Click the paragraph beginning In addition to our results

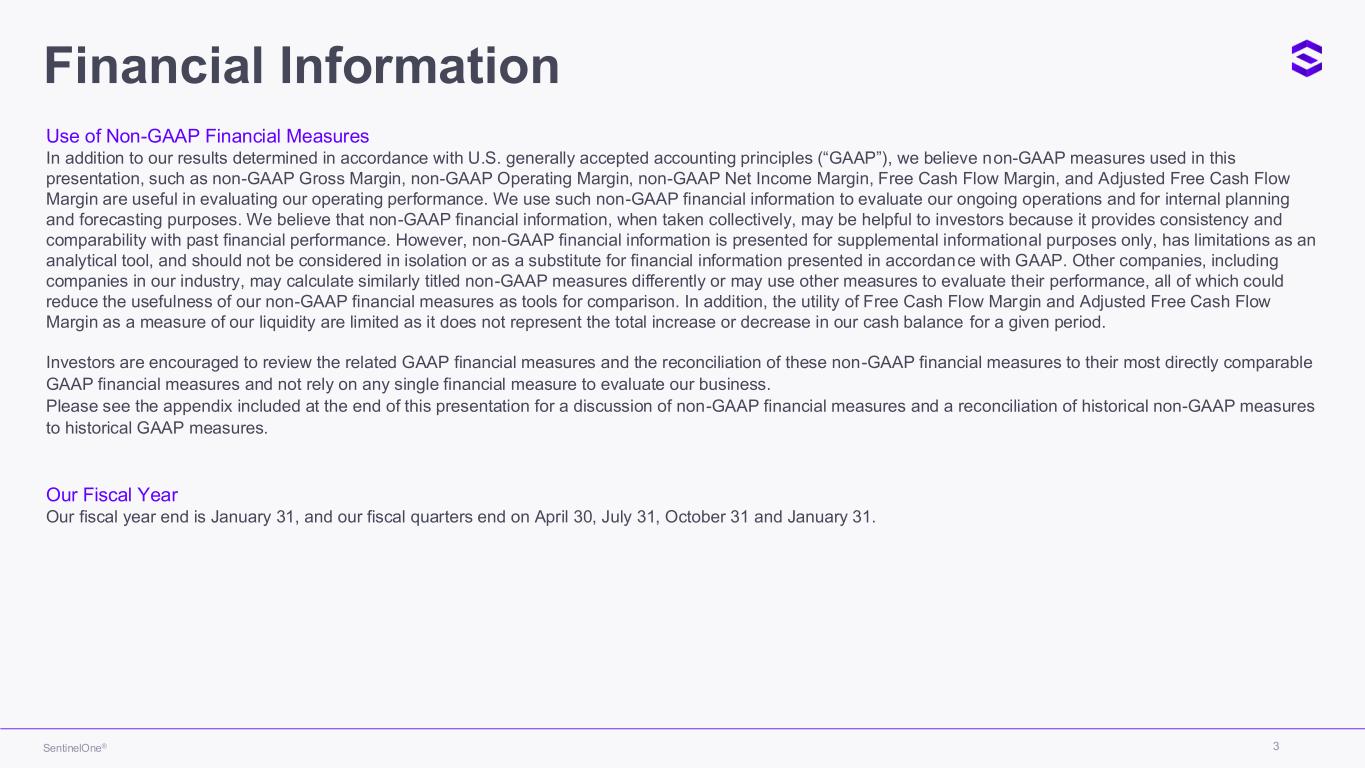tap(681, 240)
